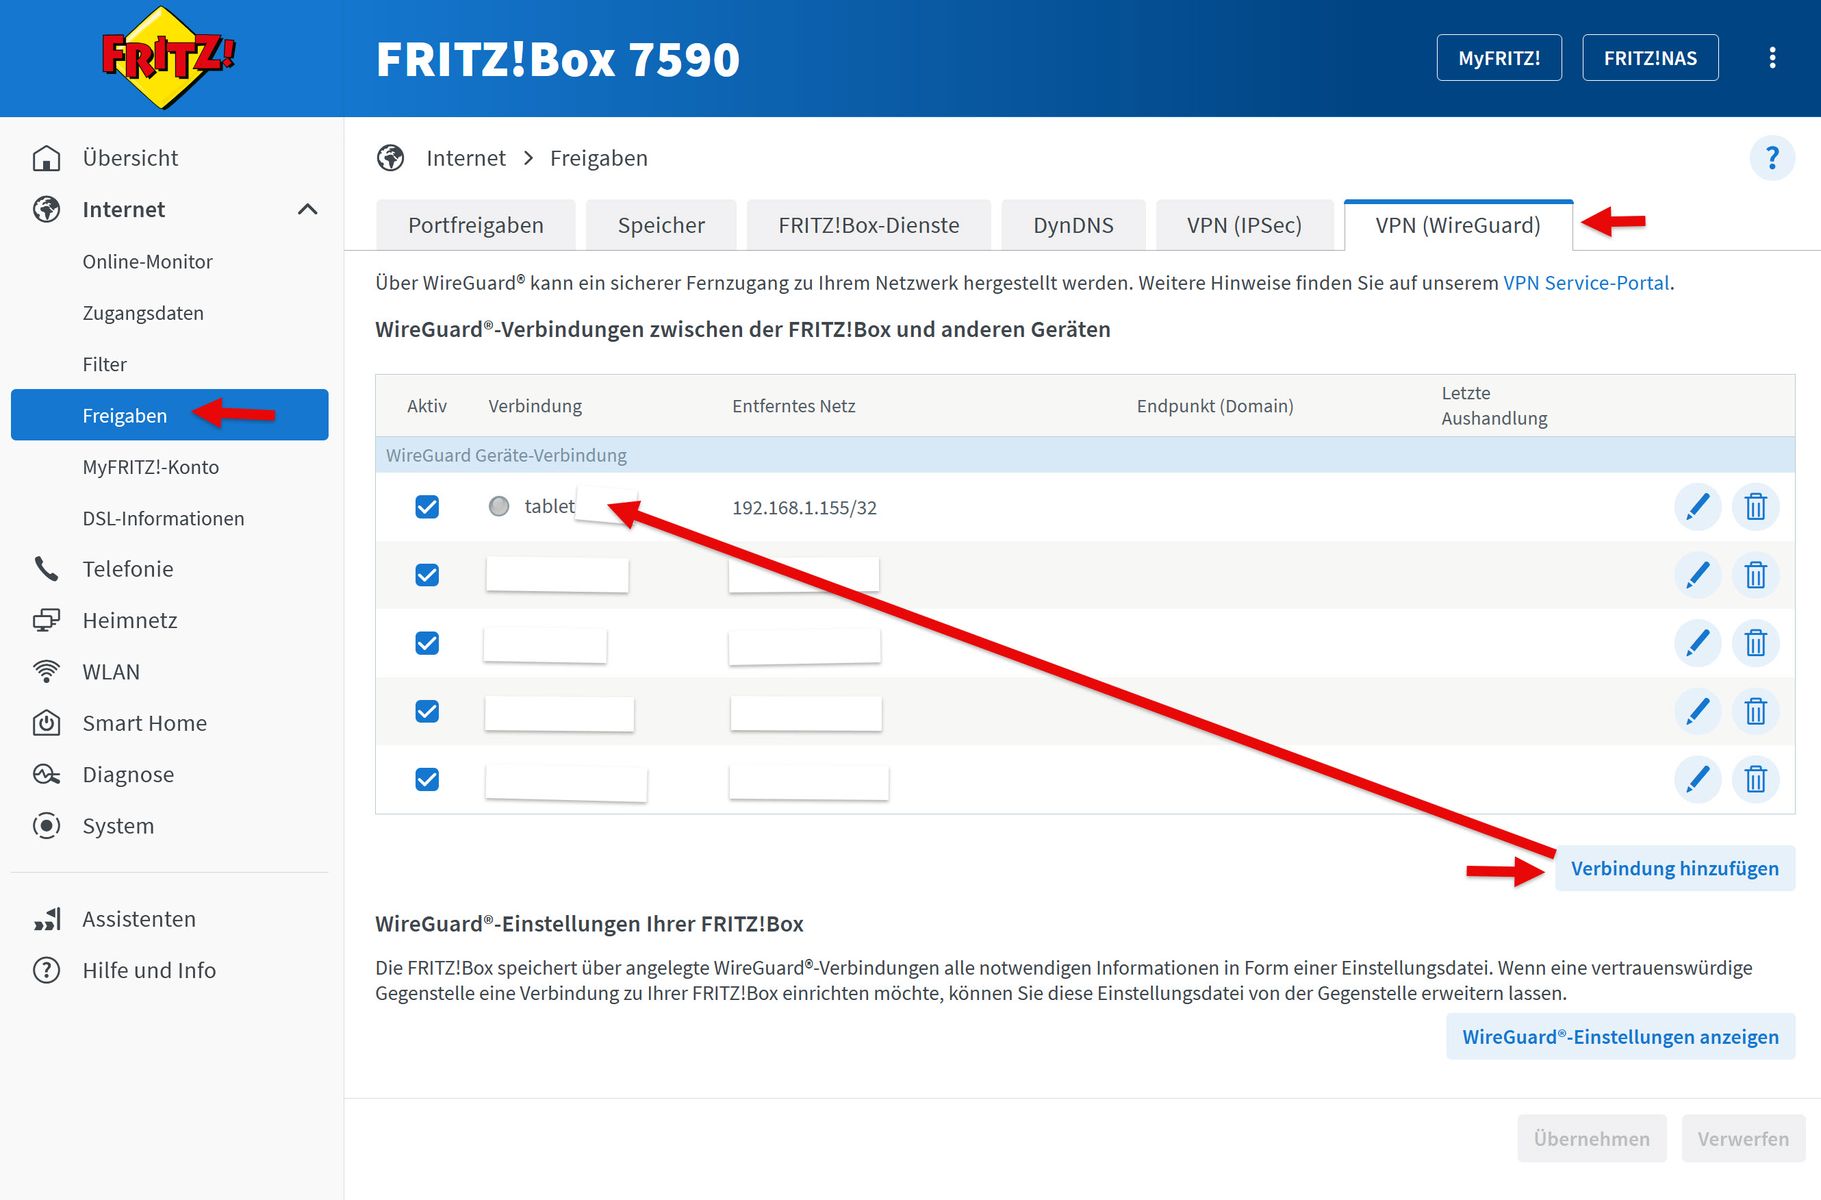Switch to the Portfreigaben tab

point(475,225)
